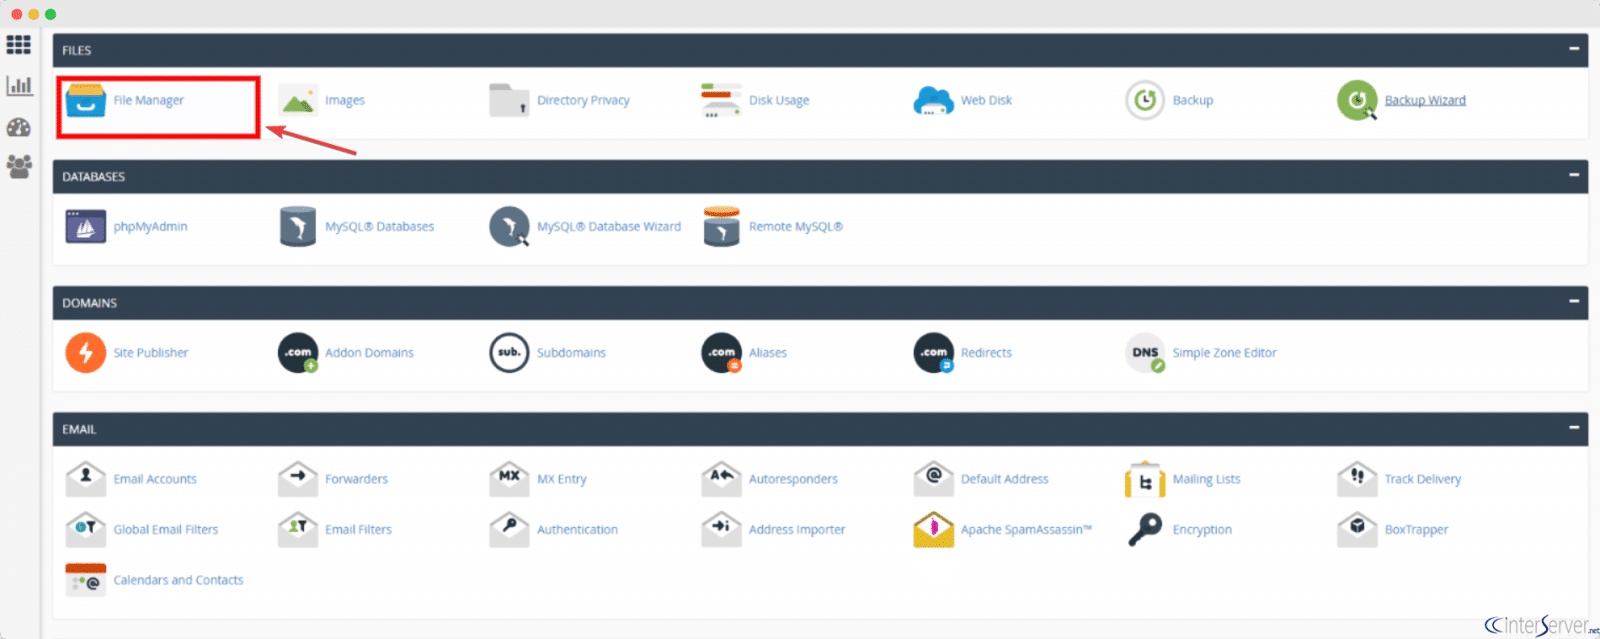Click the sidebar statistics chart icon
1600x639 pixels.
click(19, 85)
